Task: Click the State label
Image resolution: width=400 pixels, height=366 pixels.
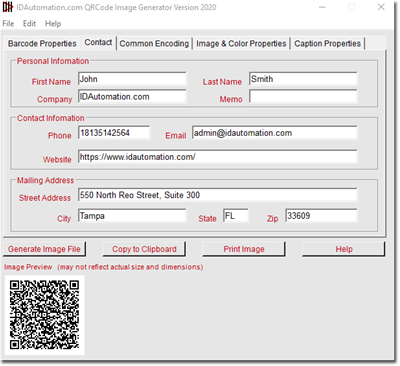Action: (207, 219)
